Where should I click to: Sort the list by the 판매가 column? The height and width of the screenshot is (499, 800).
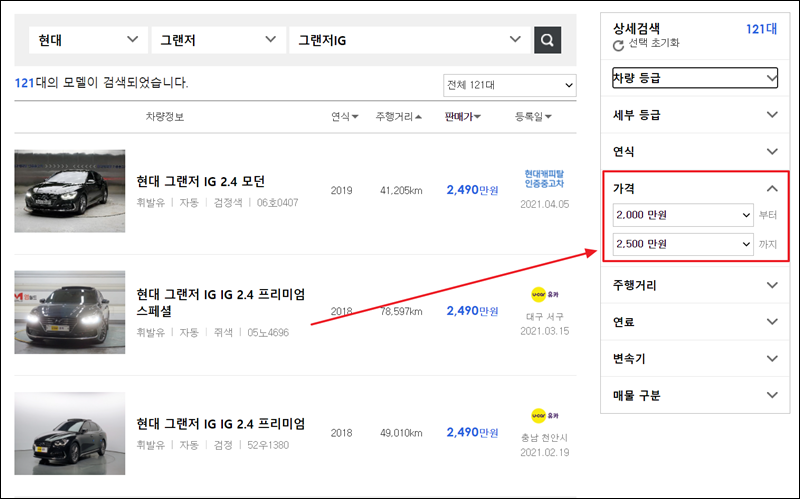pyautogui.click(x=462, y=117)
